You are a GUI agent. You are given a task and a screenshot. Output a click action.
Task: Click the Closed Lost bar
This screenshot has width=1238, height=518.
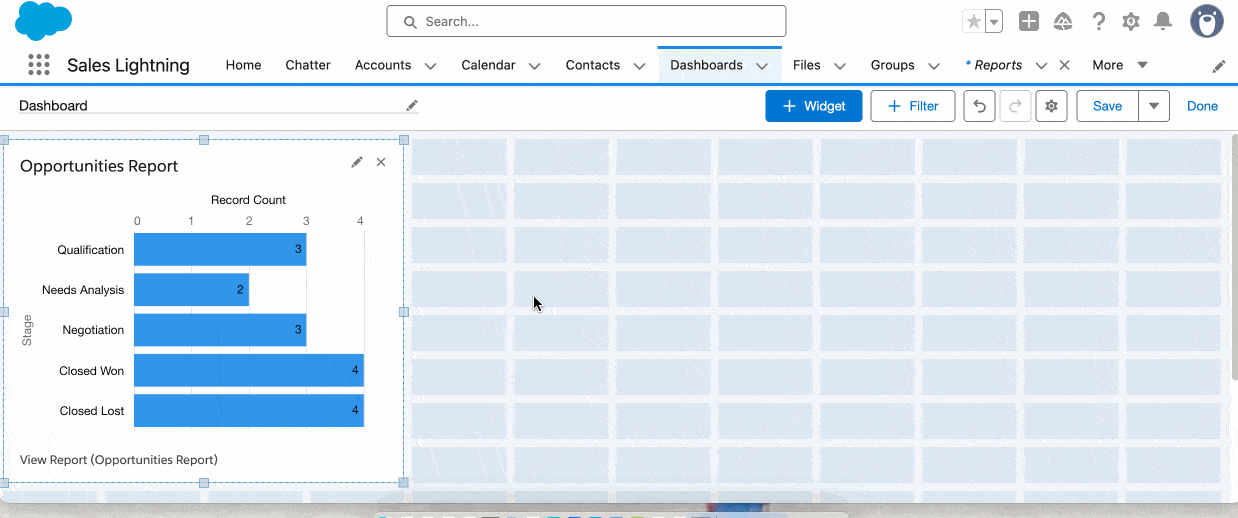pos(249,411)
